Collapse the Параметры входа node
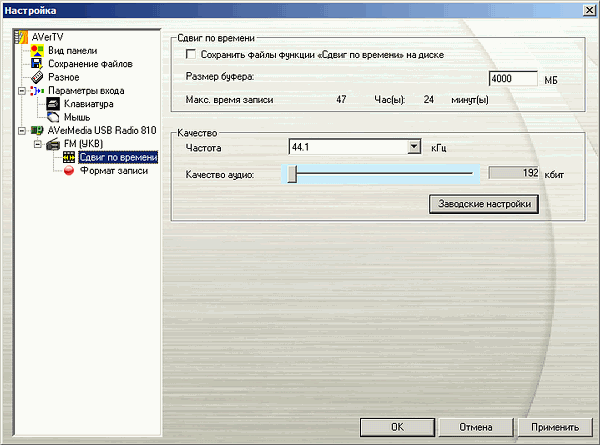 coord(22,91)
